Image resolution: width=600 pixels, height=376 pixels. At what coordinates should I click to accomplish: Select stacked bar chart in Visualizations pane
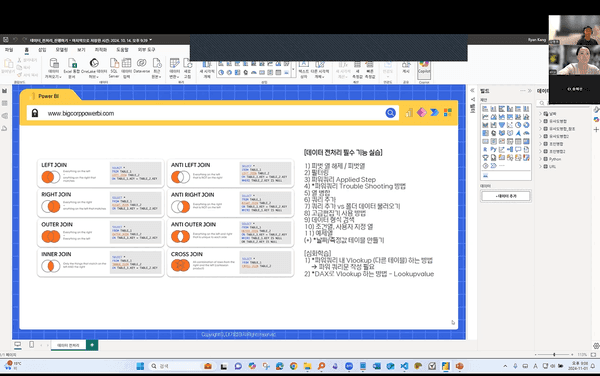(x=485, y=109)
